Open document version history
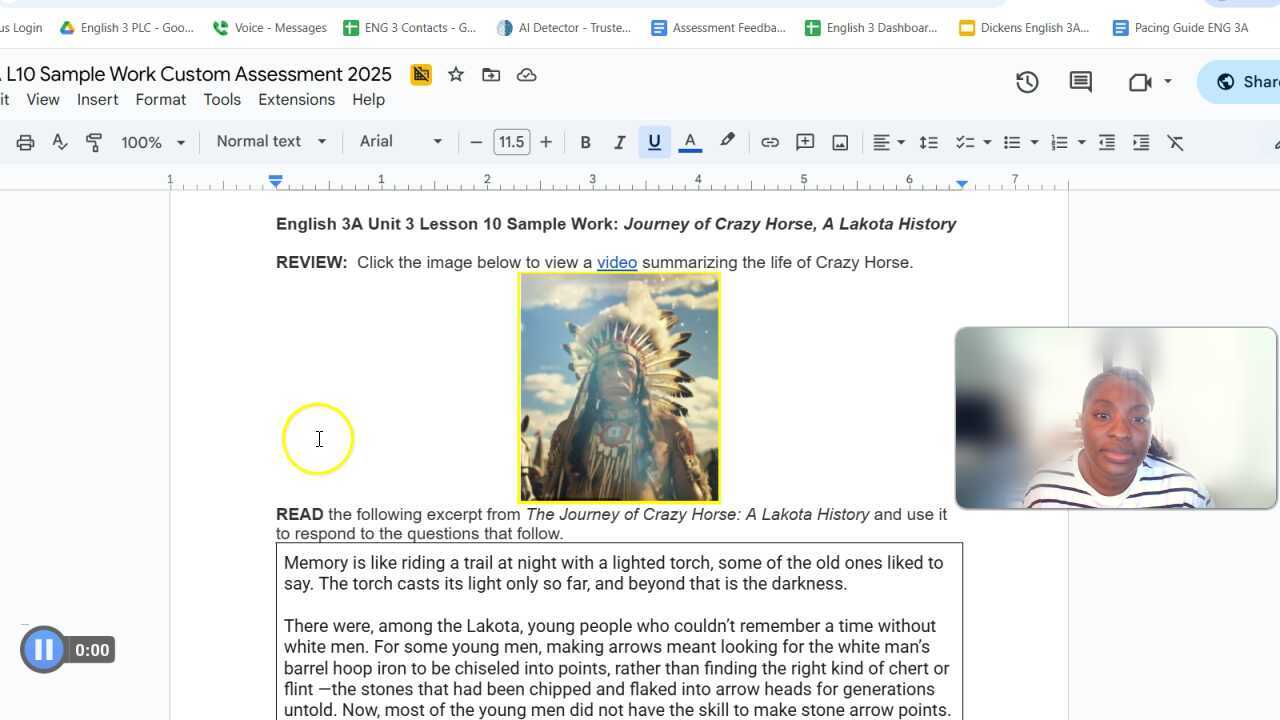This screenshot has height=720, width=1280. click(x=1027, y=82)
